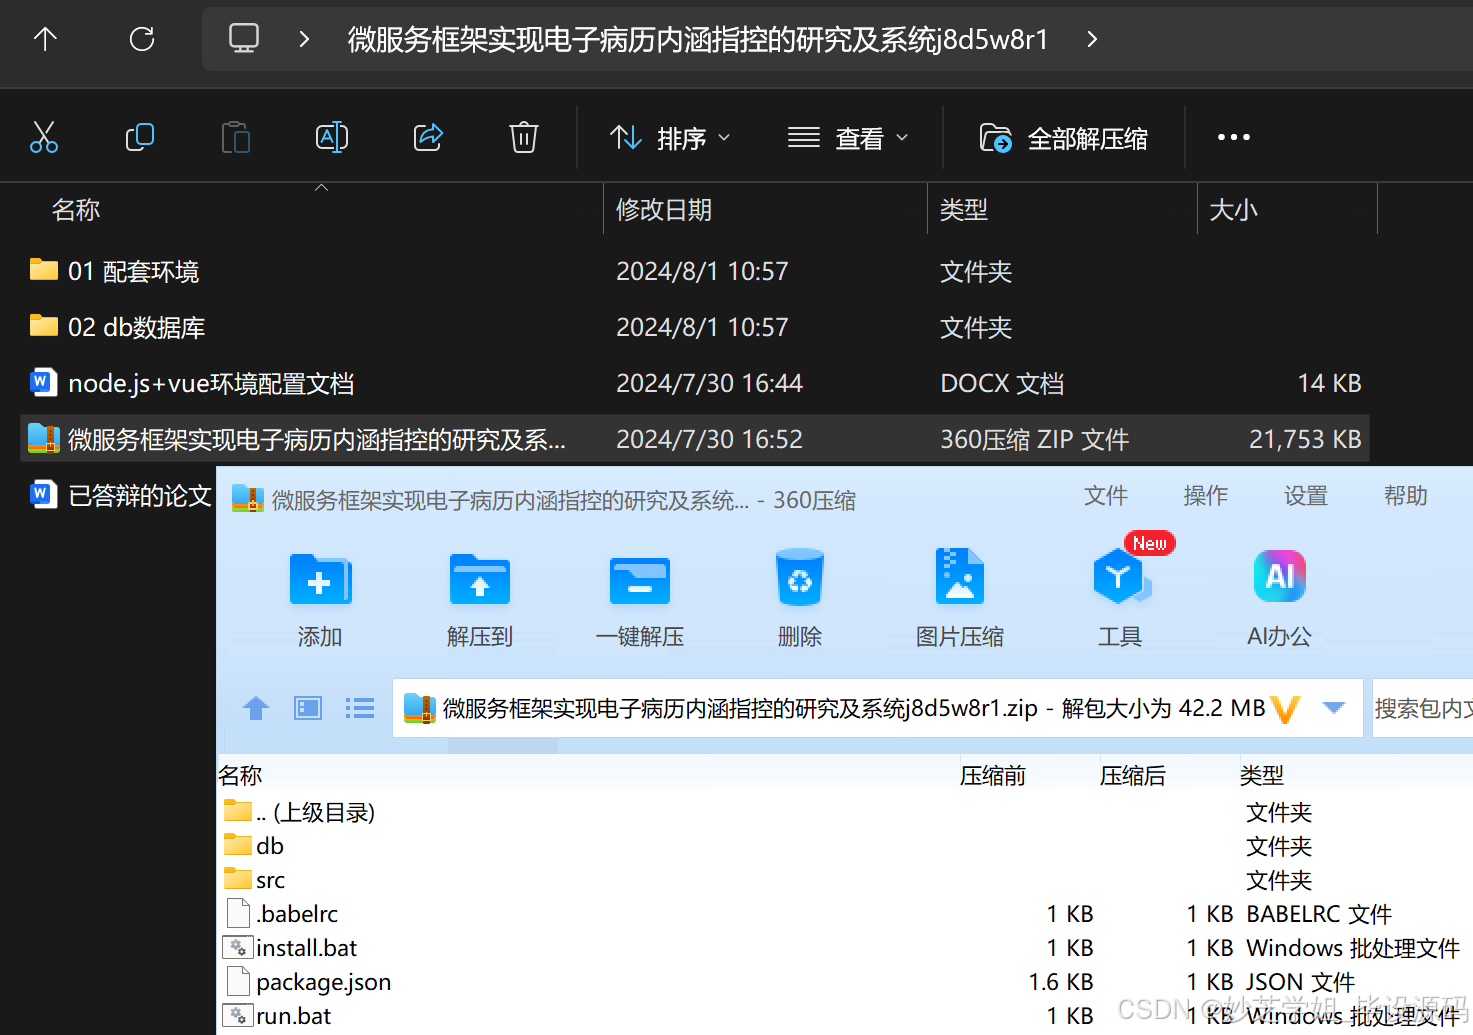Click the folder path text in address bar
The image size is (1473, 1035).
tap(698, 39)
